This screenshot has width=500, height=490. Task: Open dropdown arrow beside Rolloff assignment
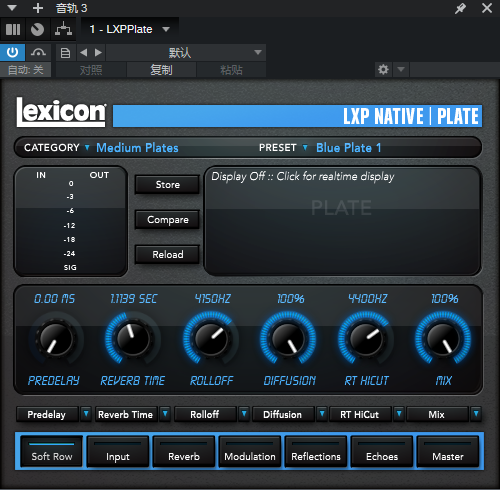pos(244,414)
